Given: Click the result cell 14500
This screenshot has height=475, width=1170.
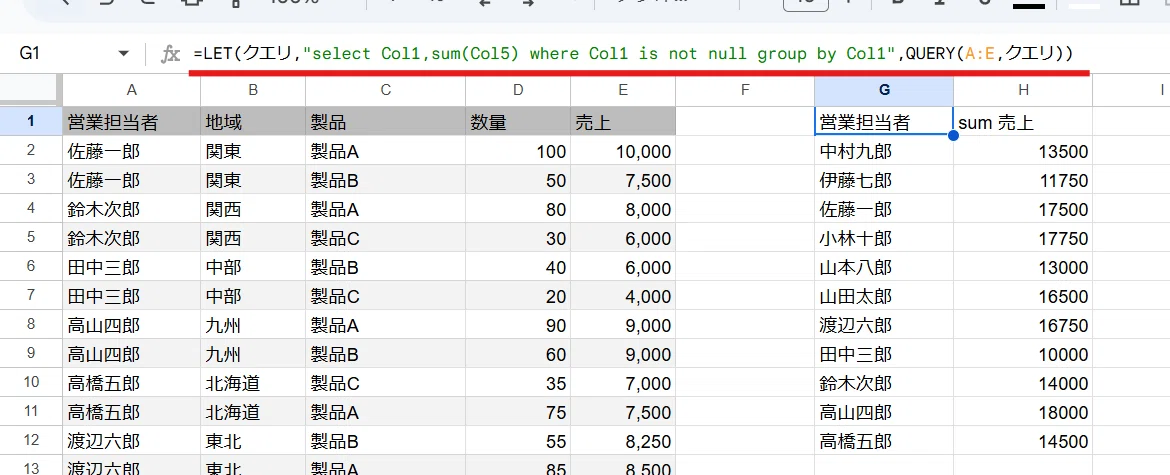Looking at the screenshot, I should click(1023, 442).
